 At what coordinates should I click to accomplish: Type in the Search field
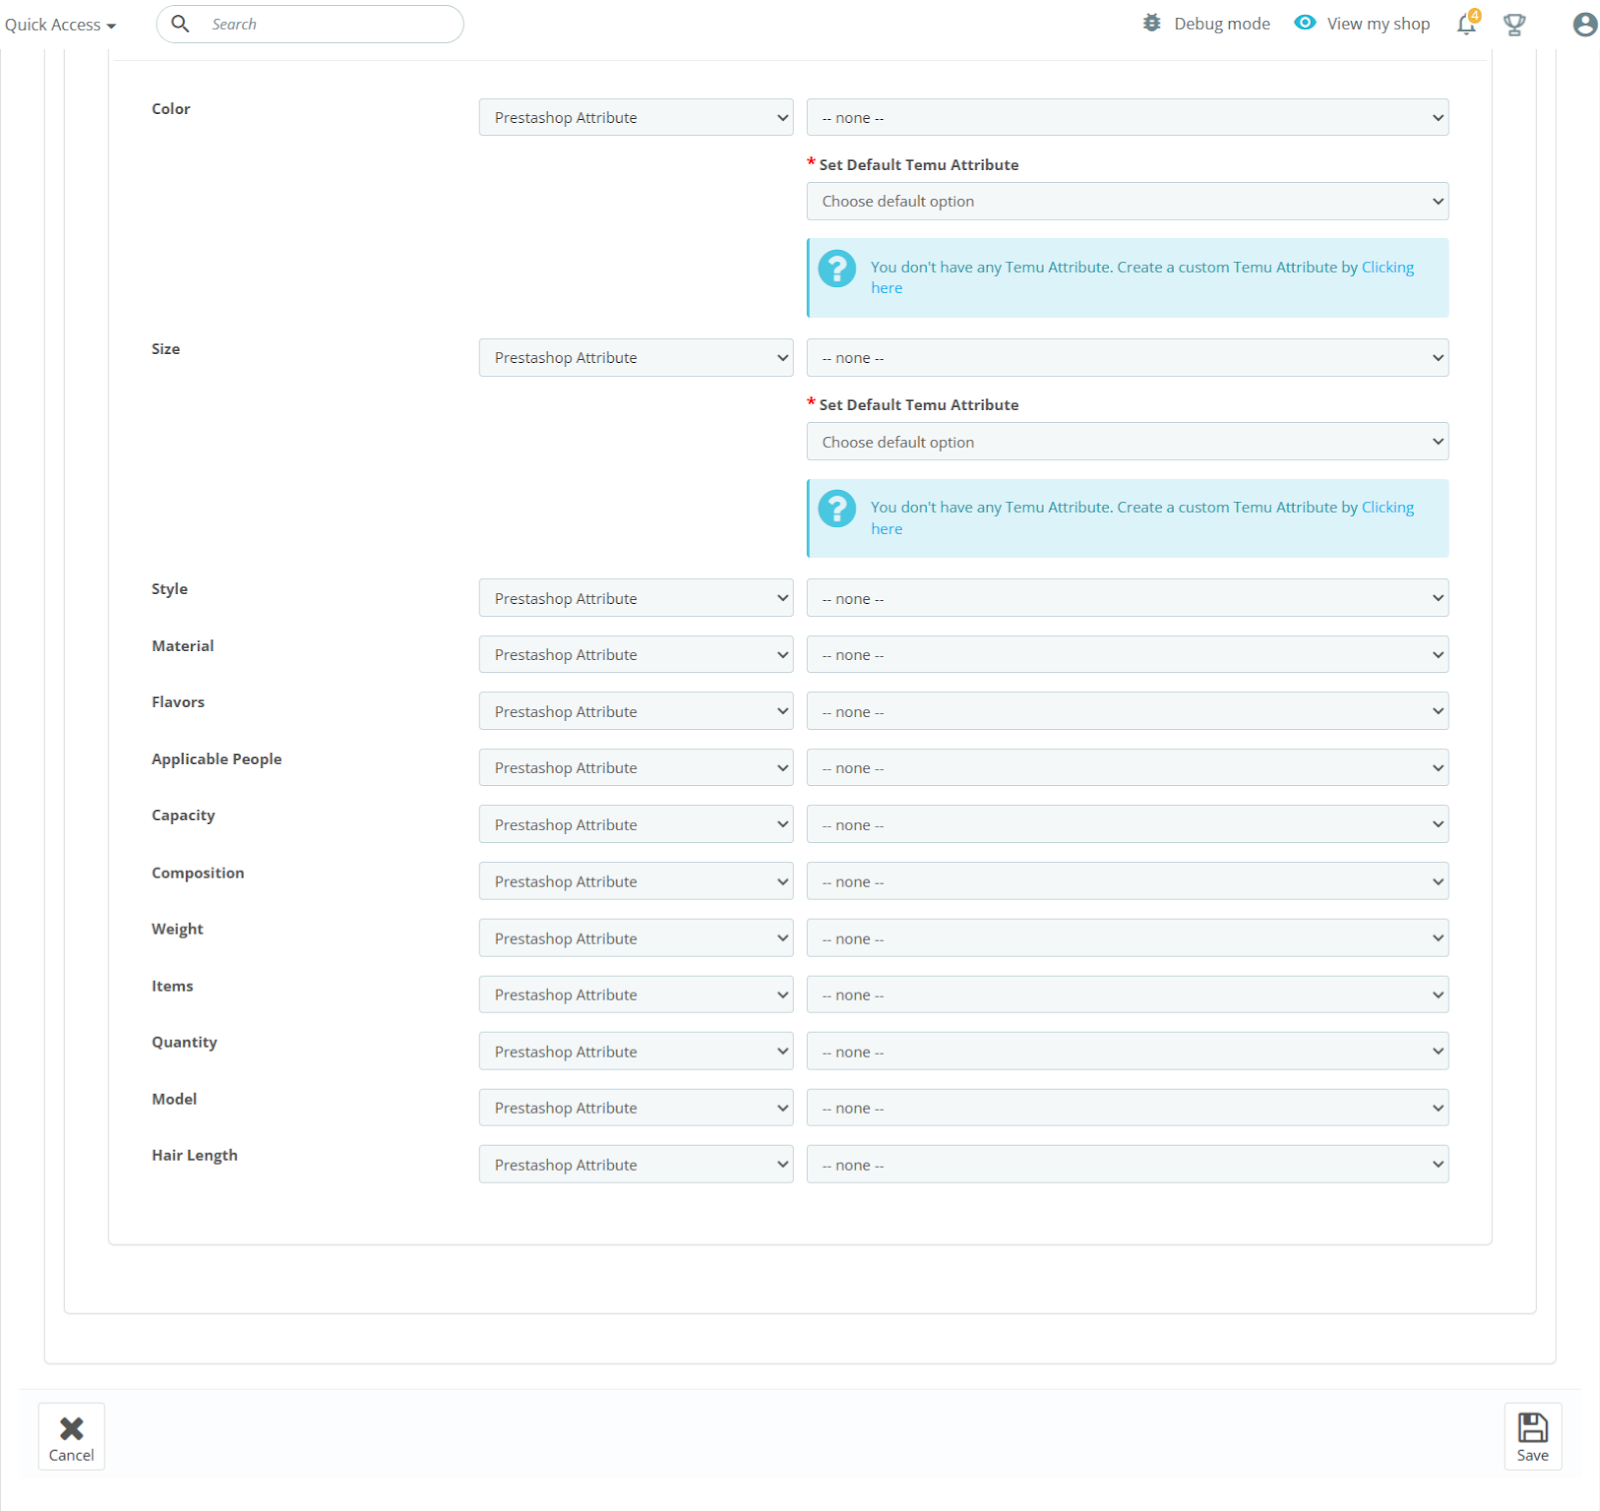[330, 24]
